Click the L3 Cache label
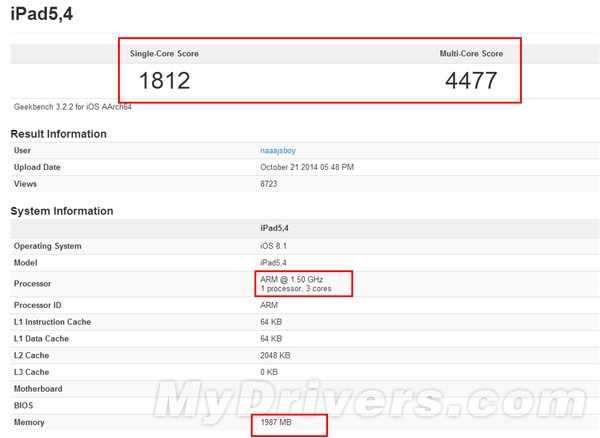Viewport: 600px width, 438px height. tap(31, 372)
